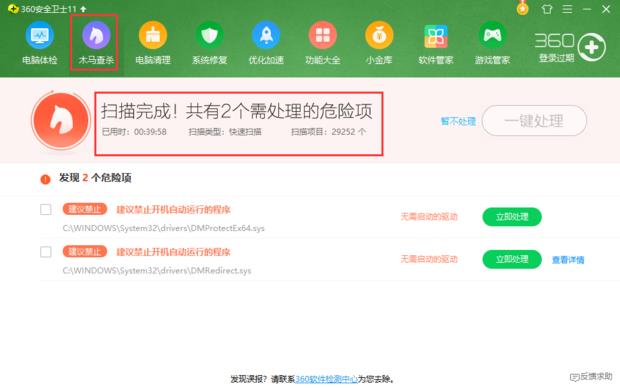Click 立即处理 for DMProtectEx64.sys

click(x=512, y=217)
